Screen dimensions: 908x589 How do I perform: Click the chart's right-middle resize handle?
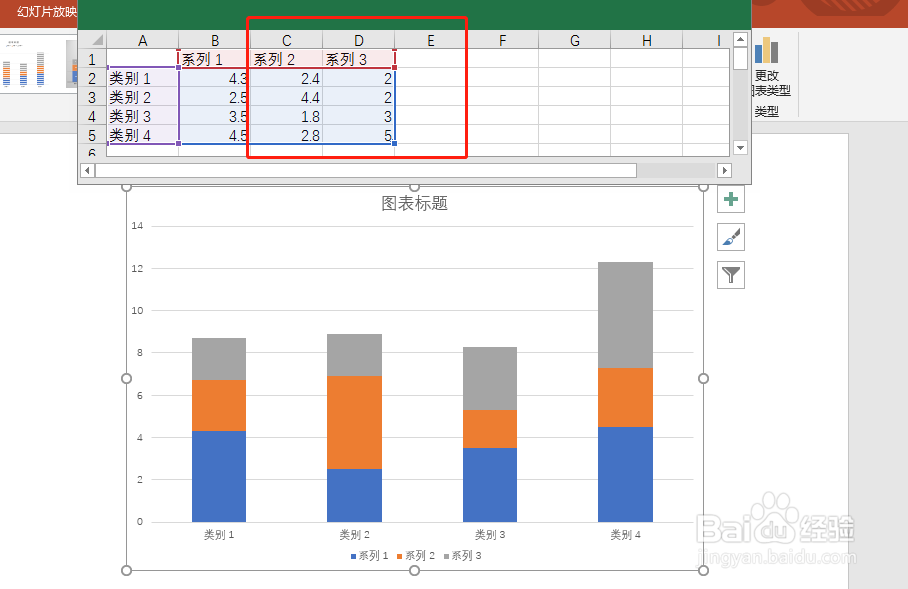[x=704, y=378]
